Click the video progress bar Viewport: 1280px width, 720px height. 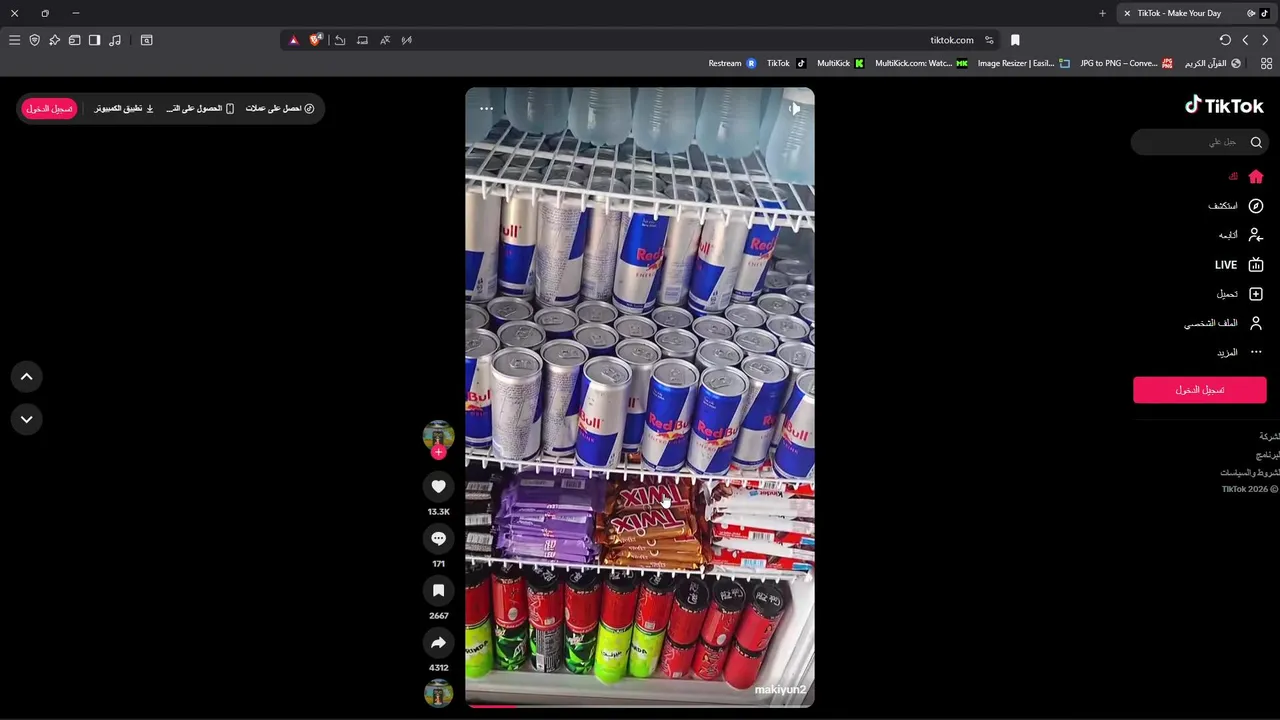click(640, 706)
